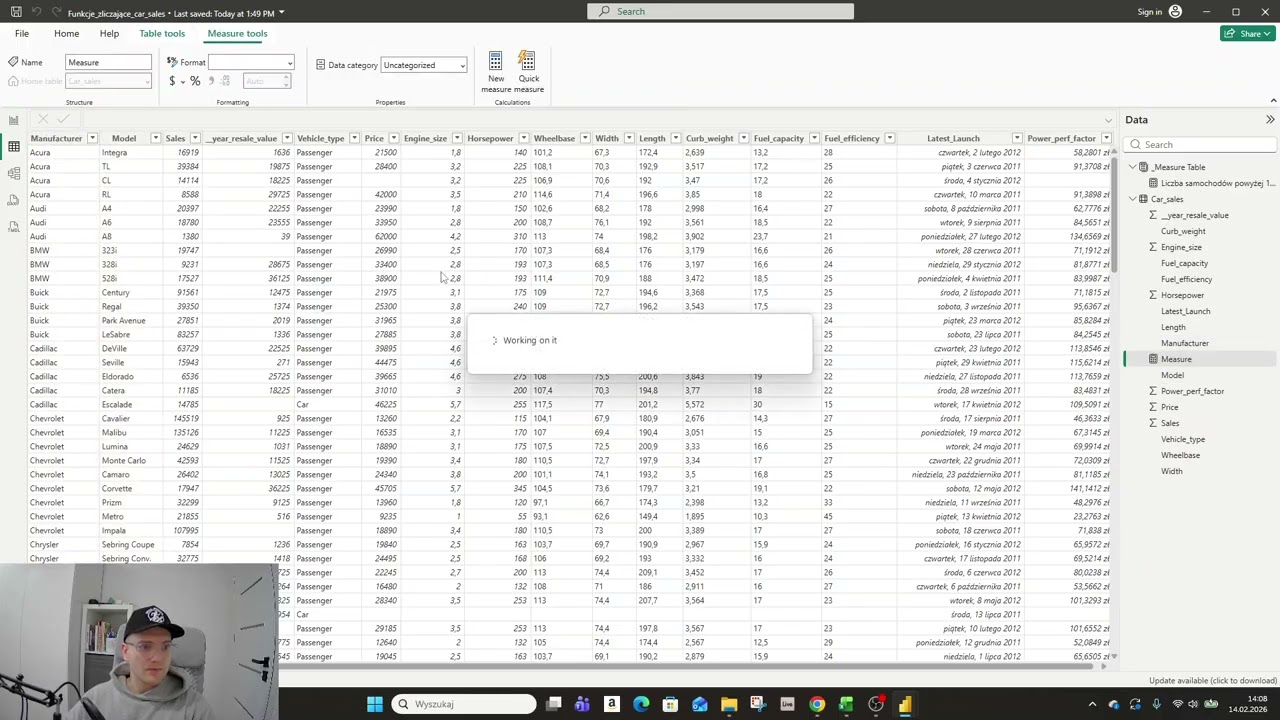Collapse the _Measure Table tree node
The image size is (1280, 720).
pos(1132,167)
